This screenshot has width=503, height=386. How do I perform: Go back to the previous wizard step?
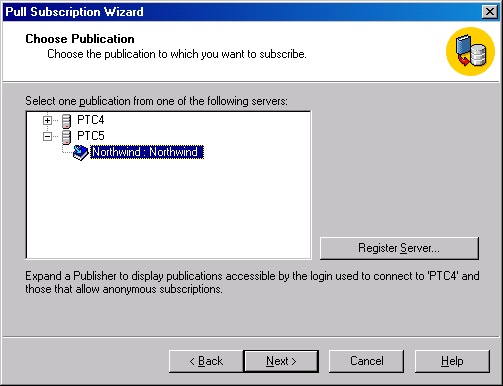pyautogui.click(x=206, y=361)
